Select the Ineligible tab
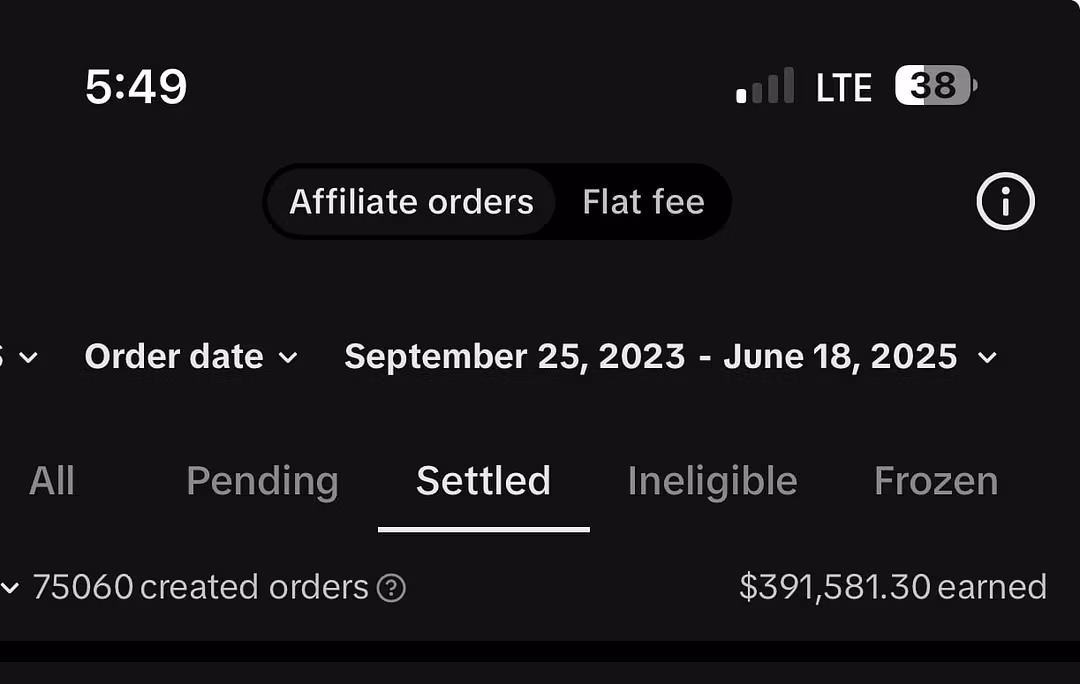Image resolution: width=1080 pixels, height=684 pixels. tap(712, 481)
